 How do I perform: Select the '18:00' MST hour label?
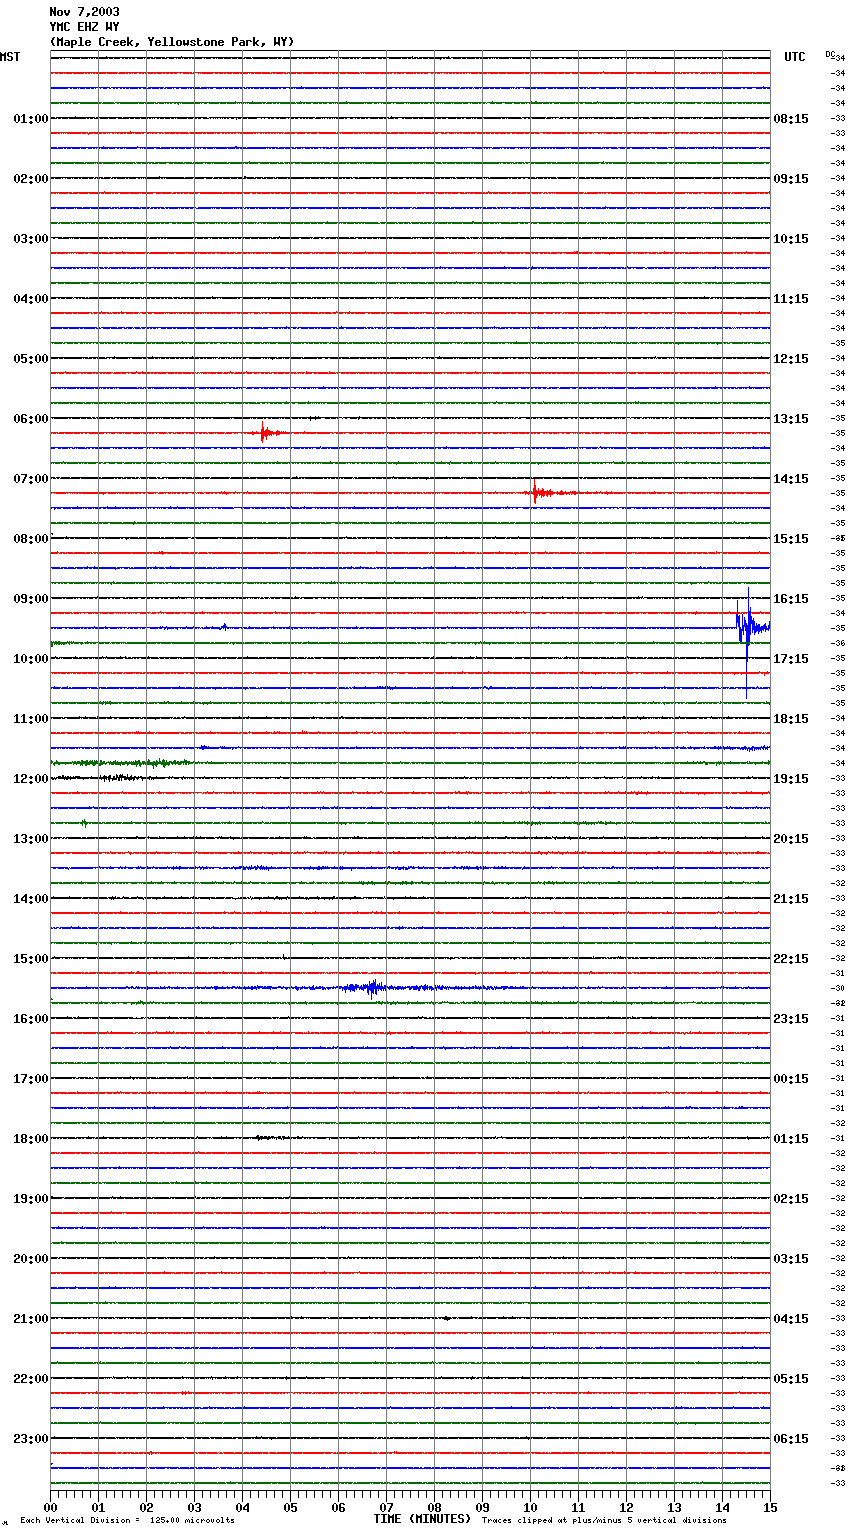click(31, 1139)
